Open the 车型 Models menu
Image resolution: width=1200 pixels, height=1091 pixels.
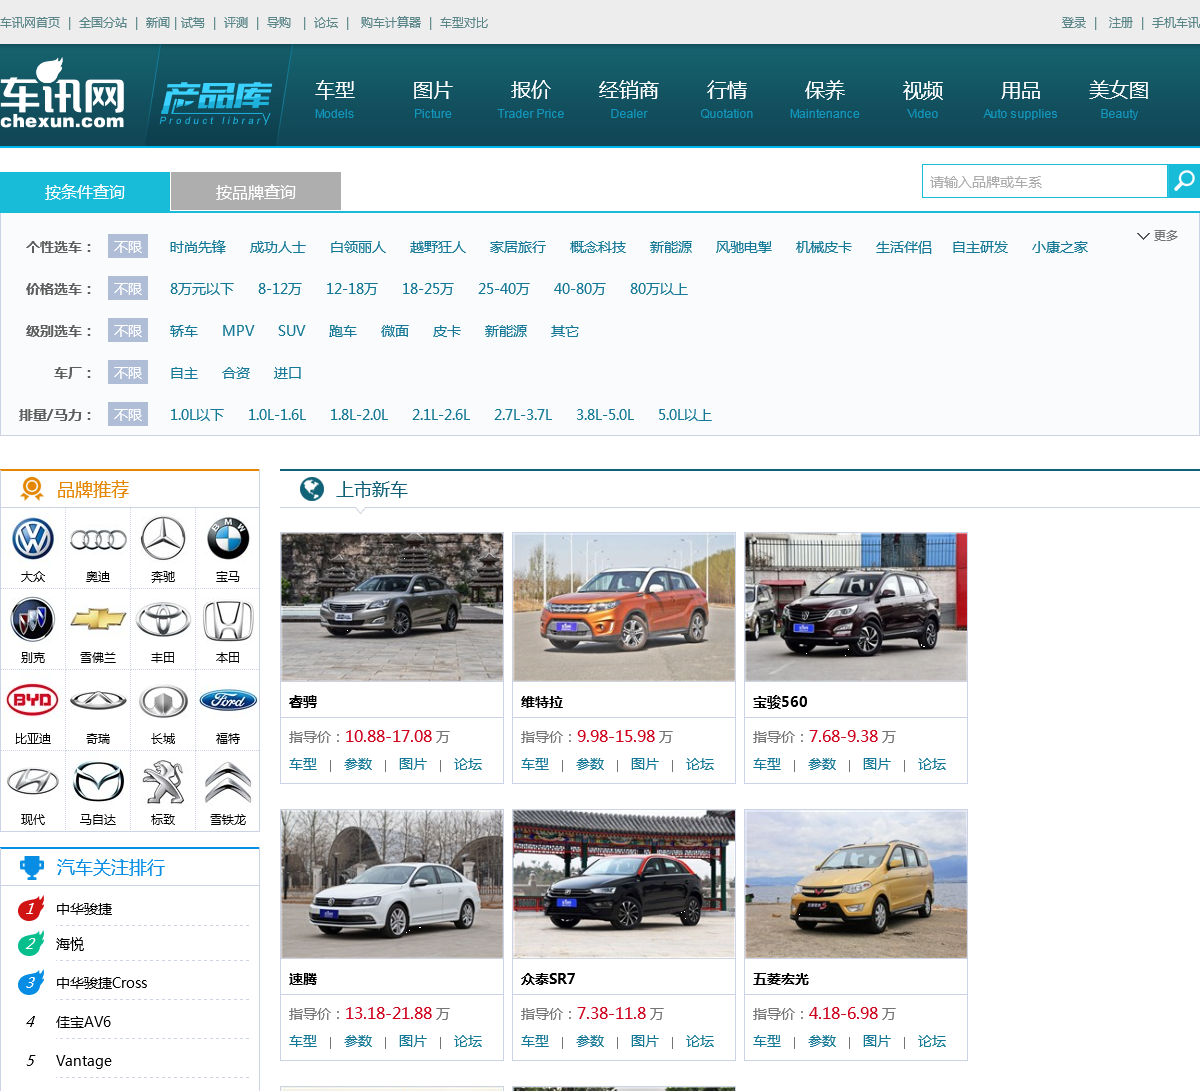click(x=335, y=99)
